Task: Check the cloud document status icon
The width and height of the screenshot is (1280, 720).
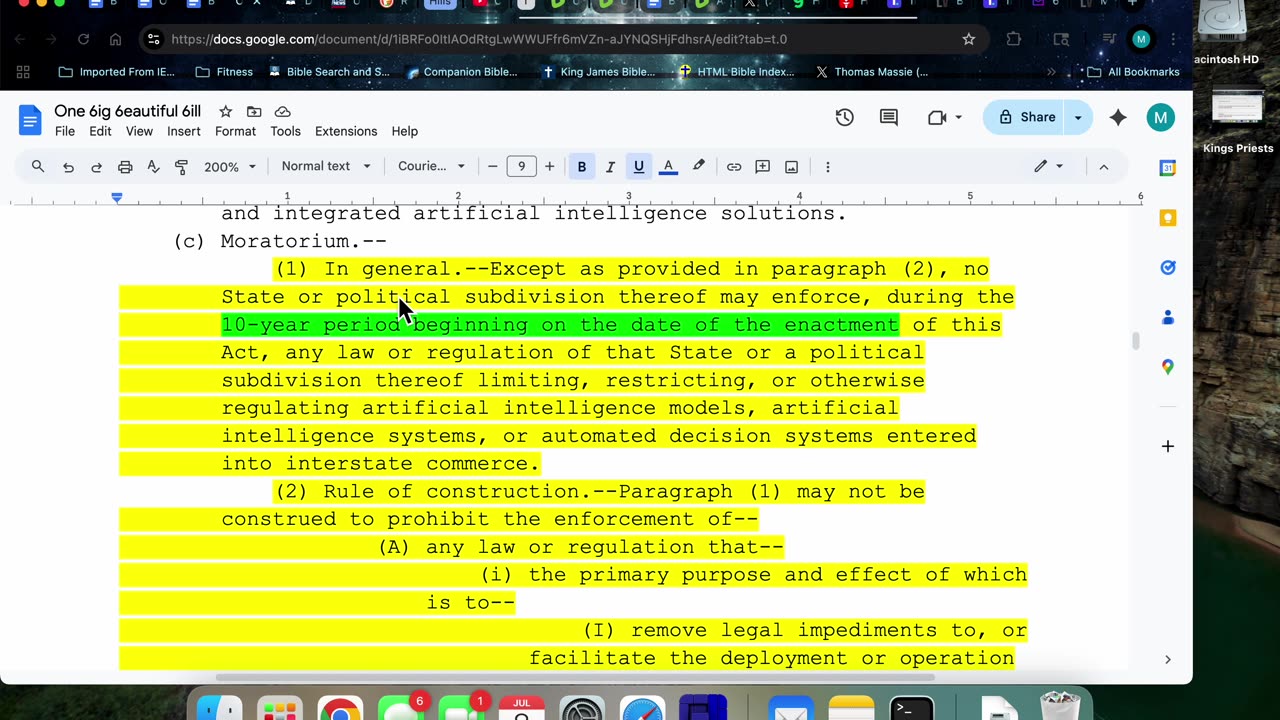Action: point(283,111)
